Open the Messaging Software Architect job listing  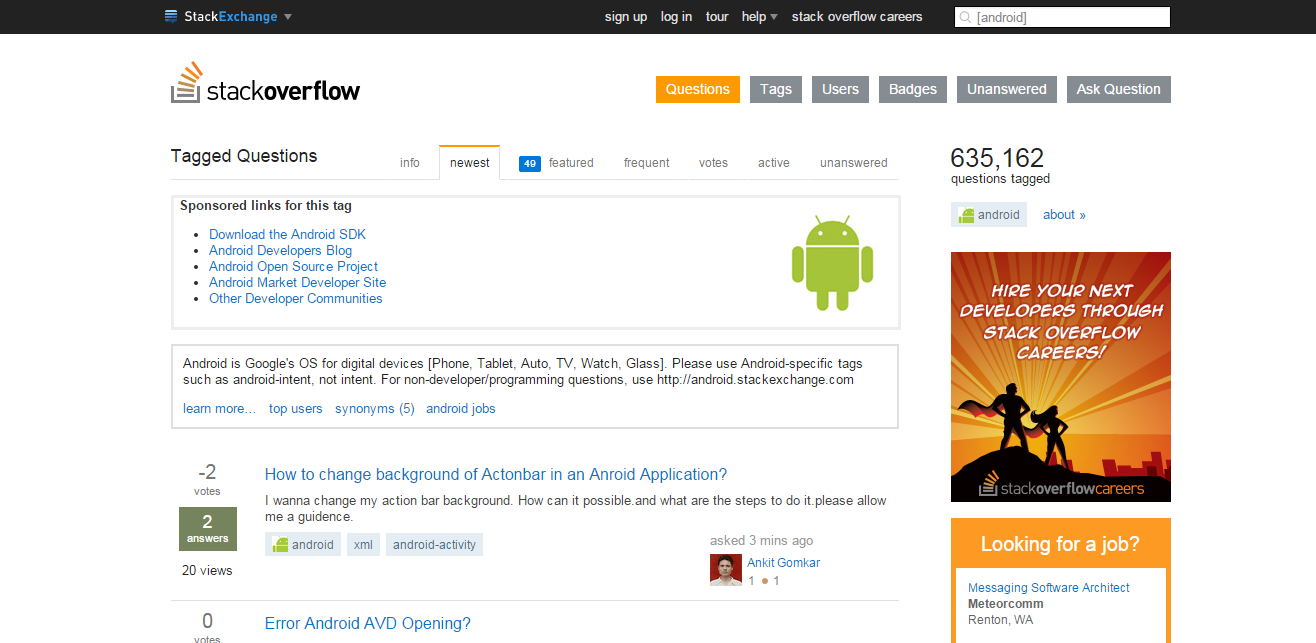click(1049, 588)
